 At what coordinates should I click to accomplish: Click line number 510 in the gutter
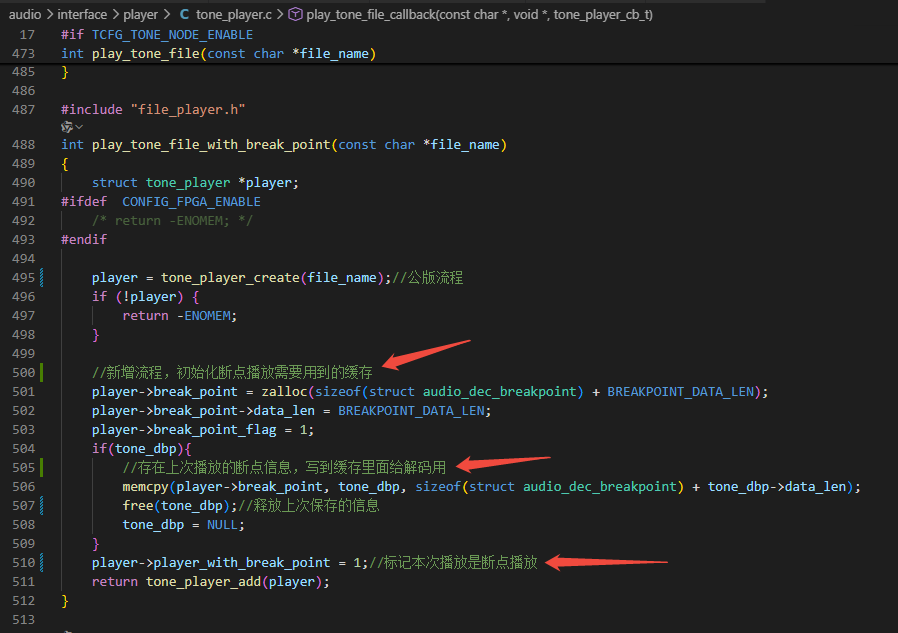[x=23, y=563]
